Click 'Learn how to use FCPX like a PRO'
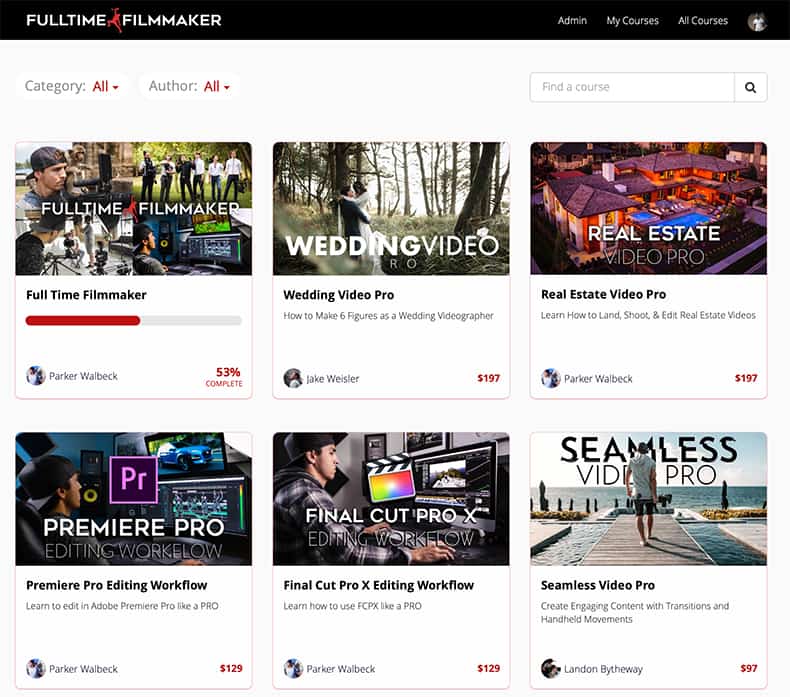Image resolution: width=790 pixels, height=697 pixels. click(x=352, y=606)
